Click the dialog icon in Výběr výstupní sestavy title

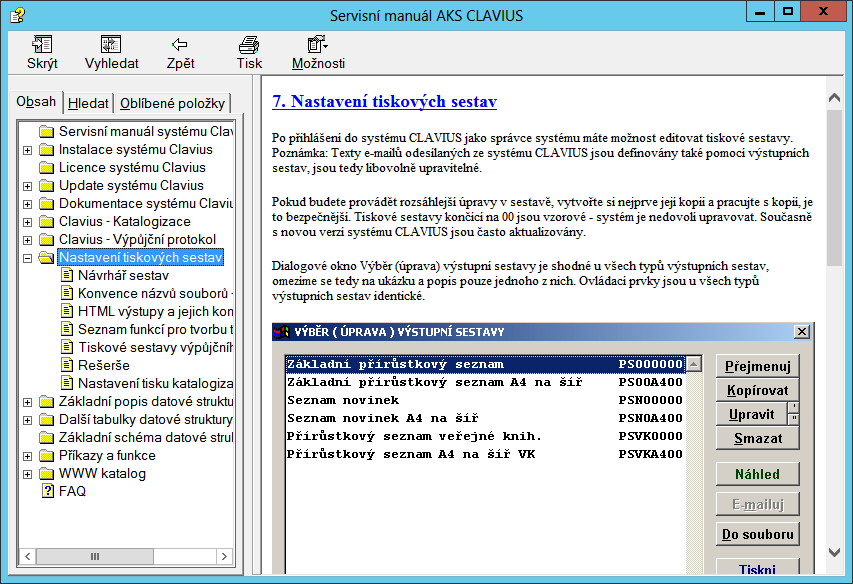(282, 332)
